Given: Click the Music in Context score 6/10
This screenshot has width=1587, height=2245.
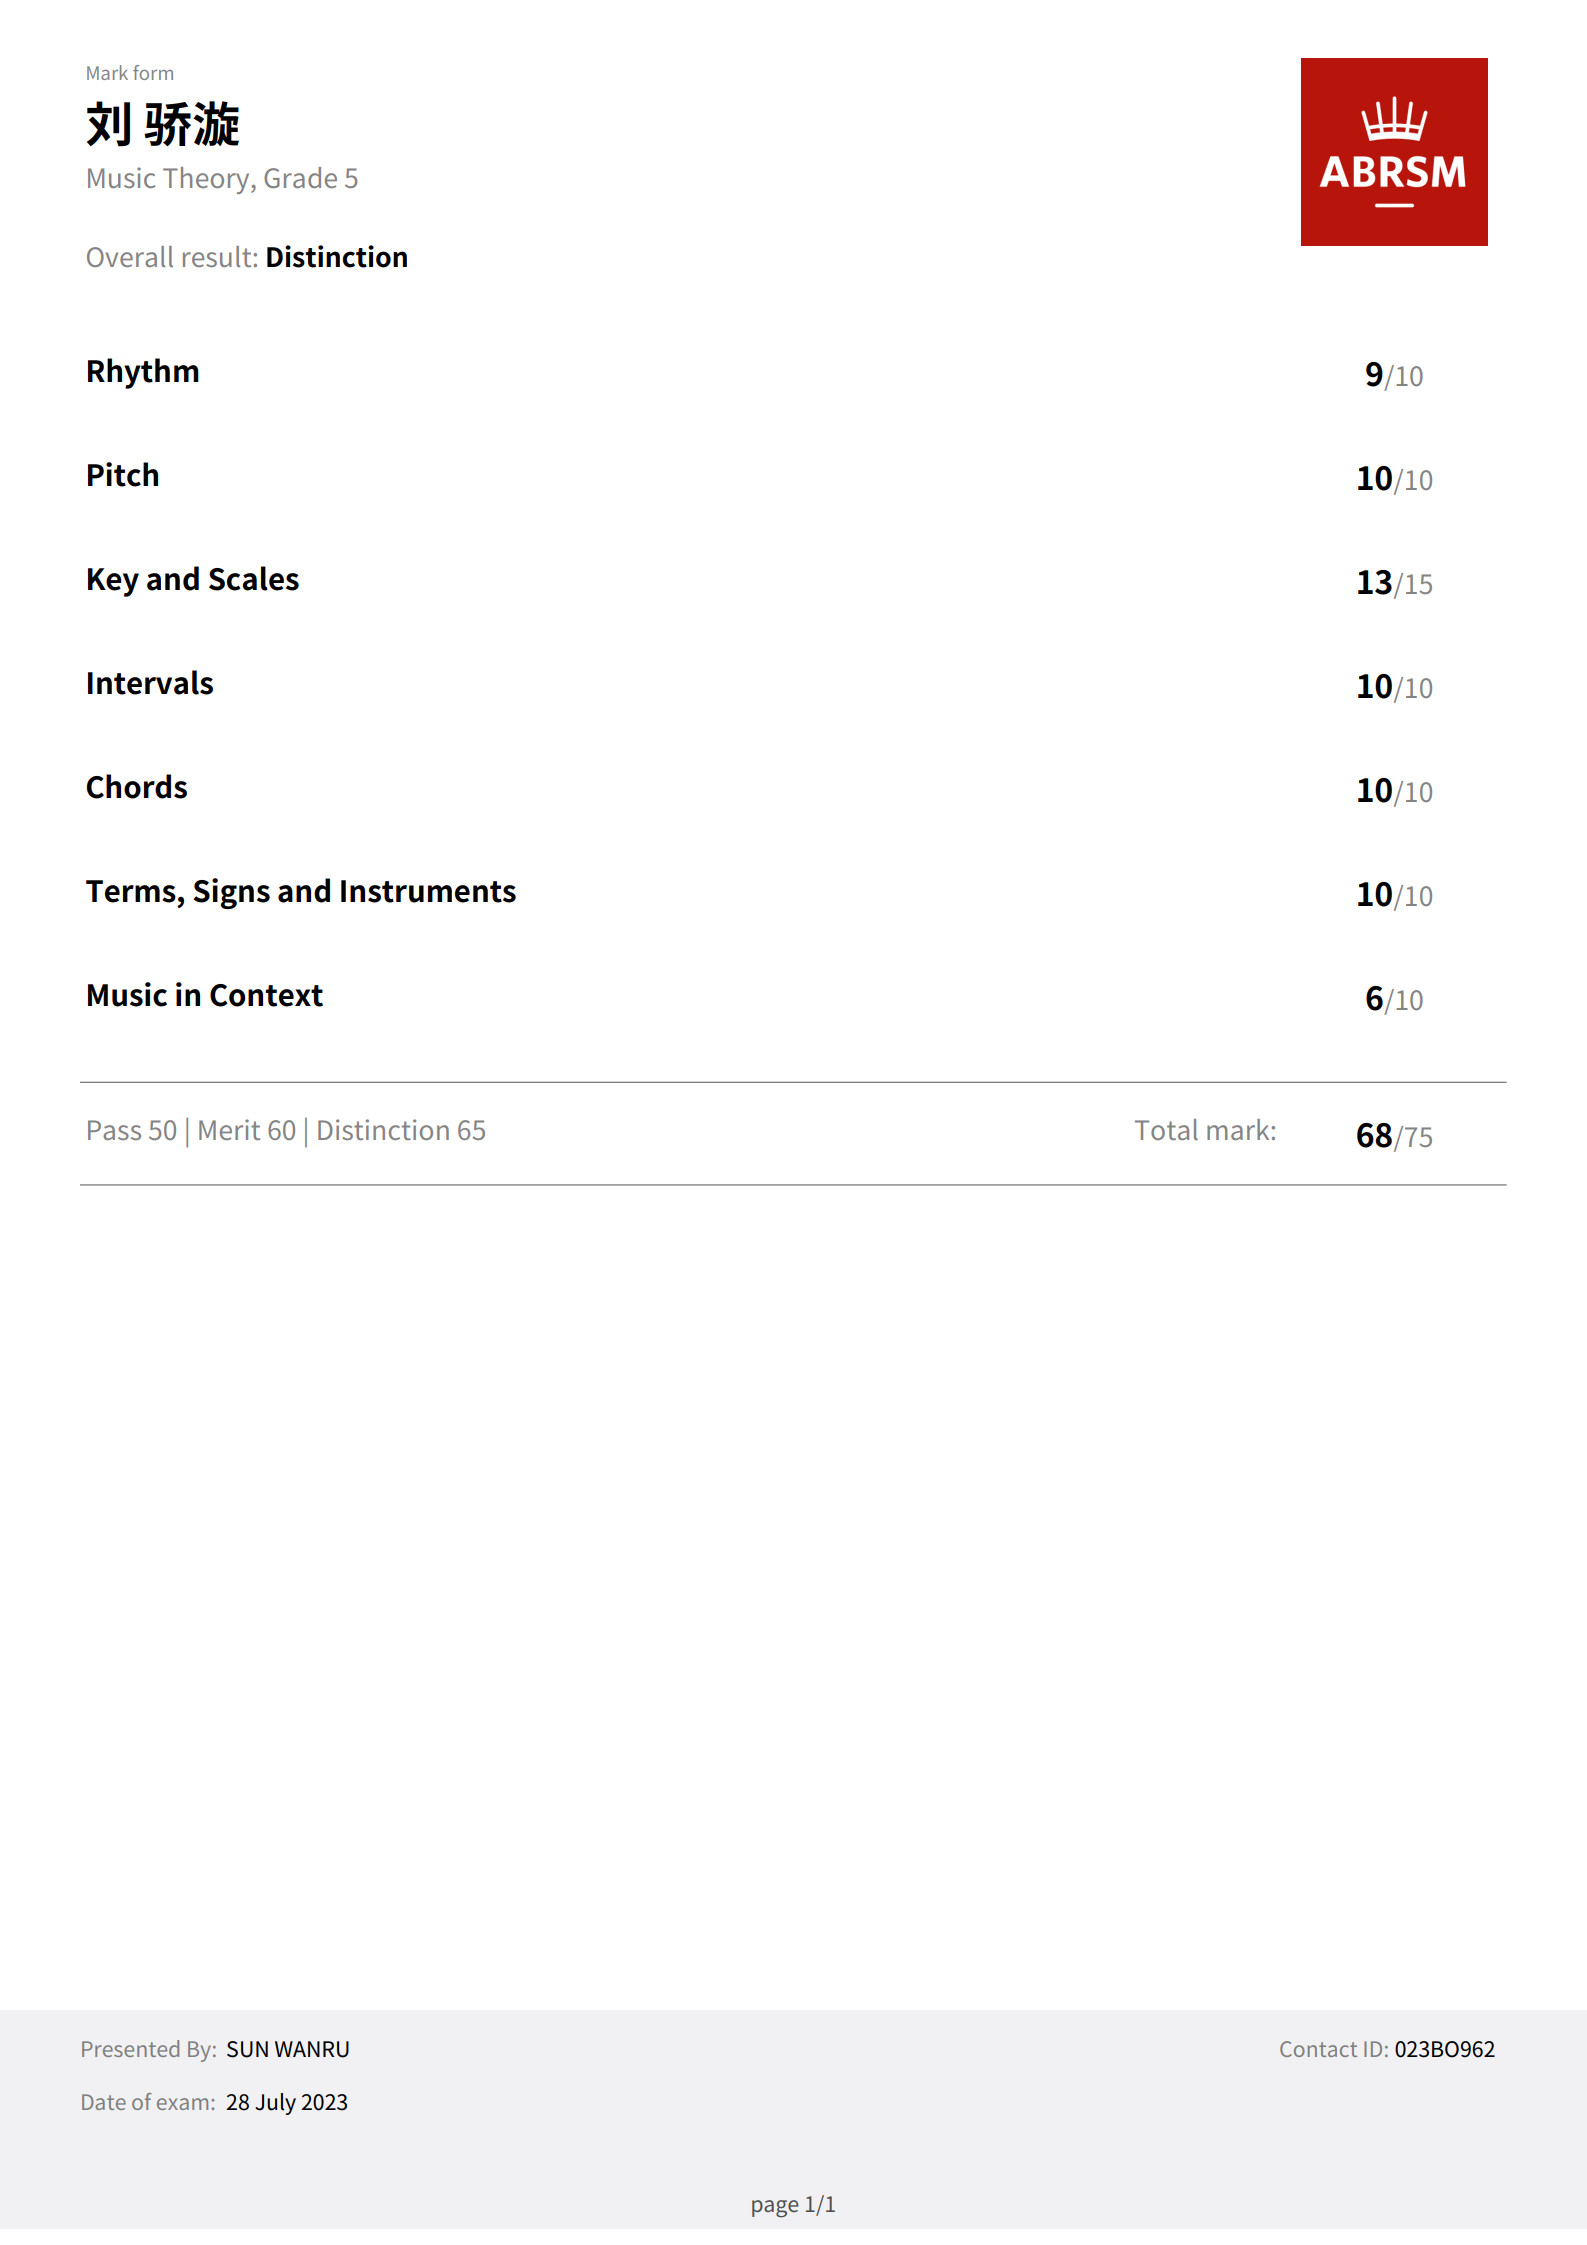Looking at the screenshot, I should tap(1393, 999).
